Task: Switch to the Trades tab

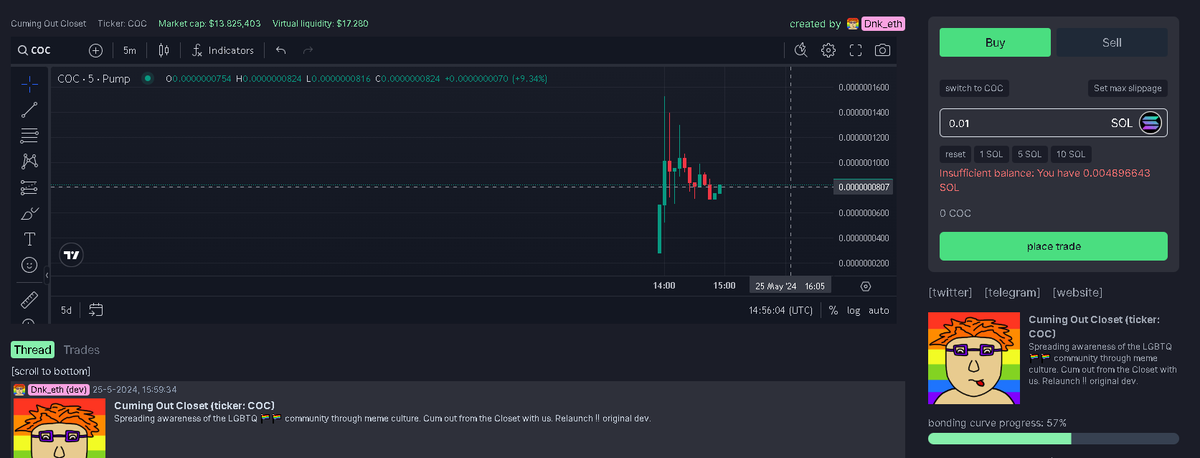Action: [x=81, y=349]
